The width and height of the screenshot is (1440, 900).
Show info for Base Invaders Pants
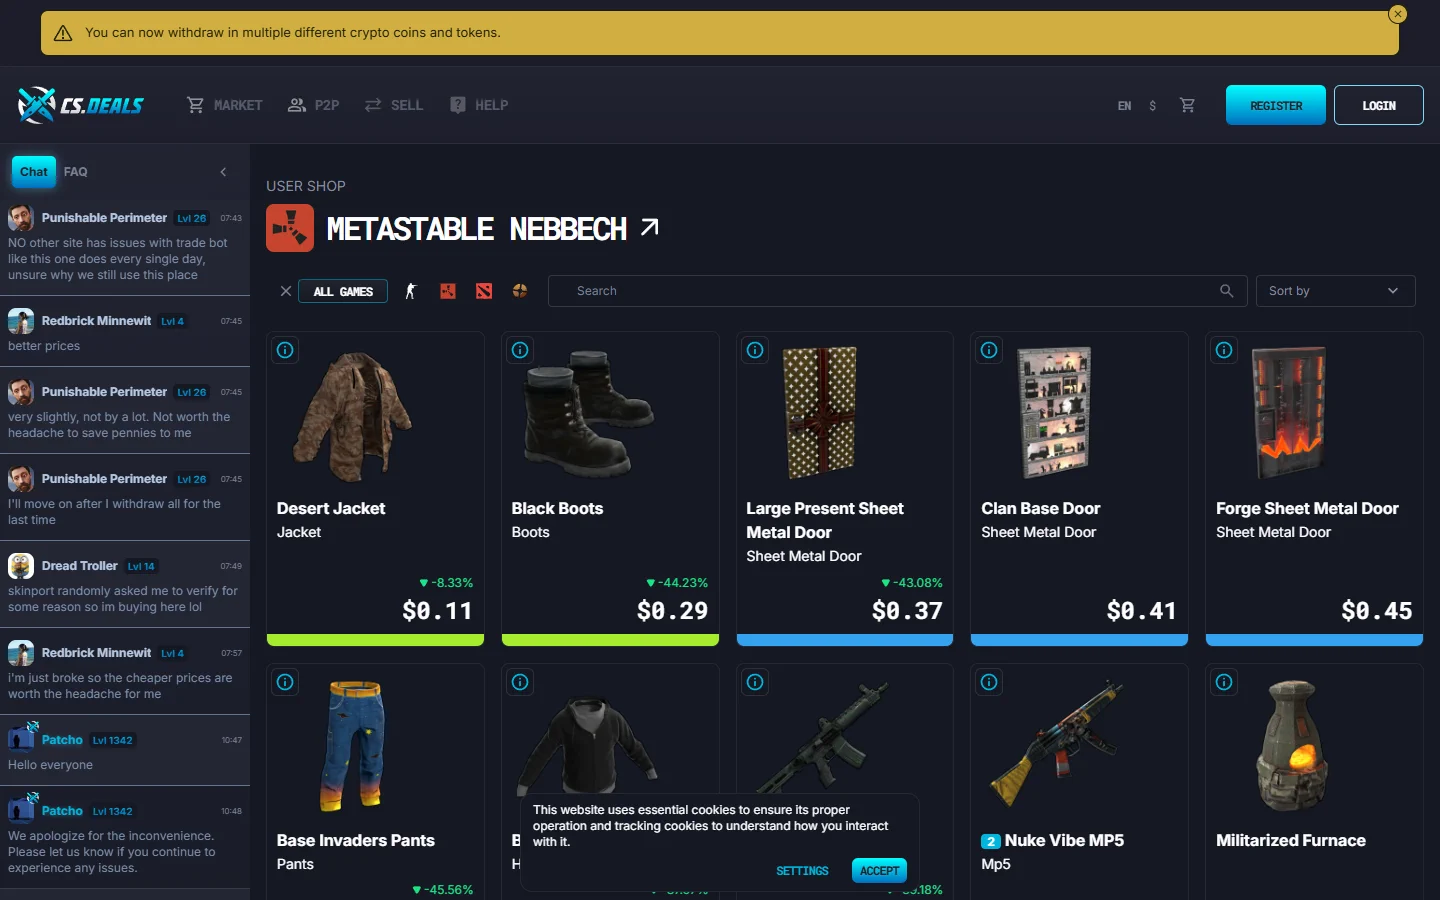pos(285,682)
